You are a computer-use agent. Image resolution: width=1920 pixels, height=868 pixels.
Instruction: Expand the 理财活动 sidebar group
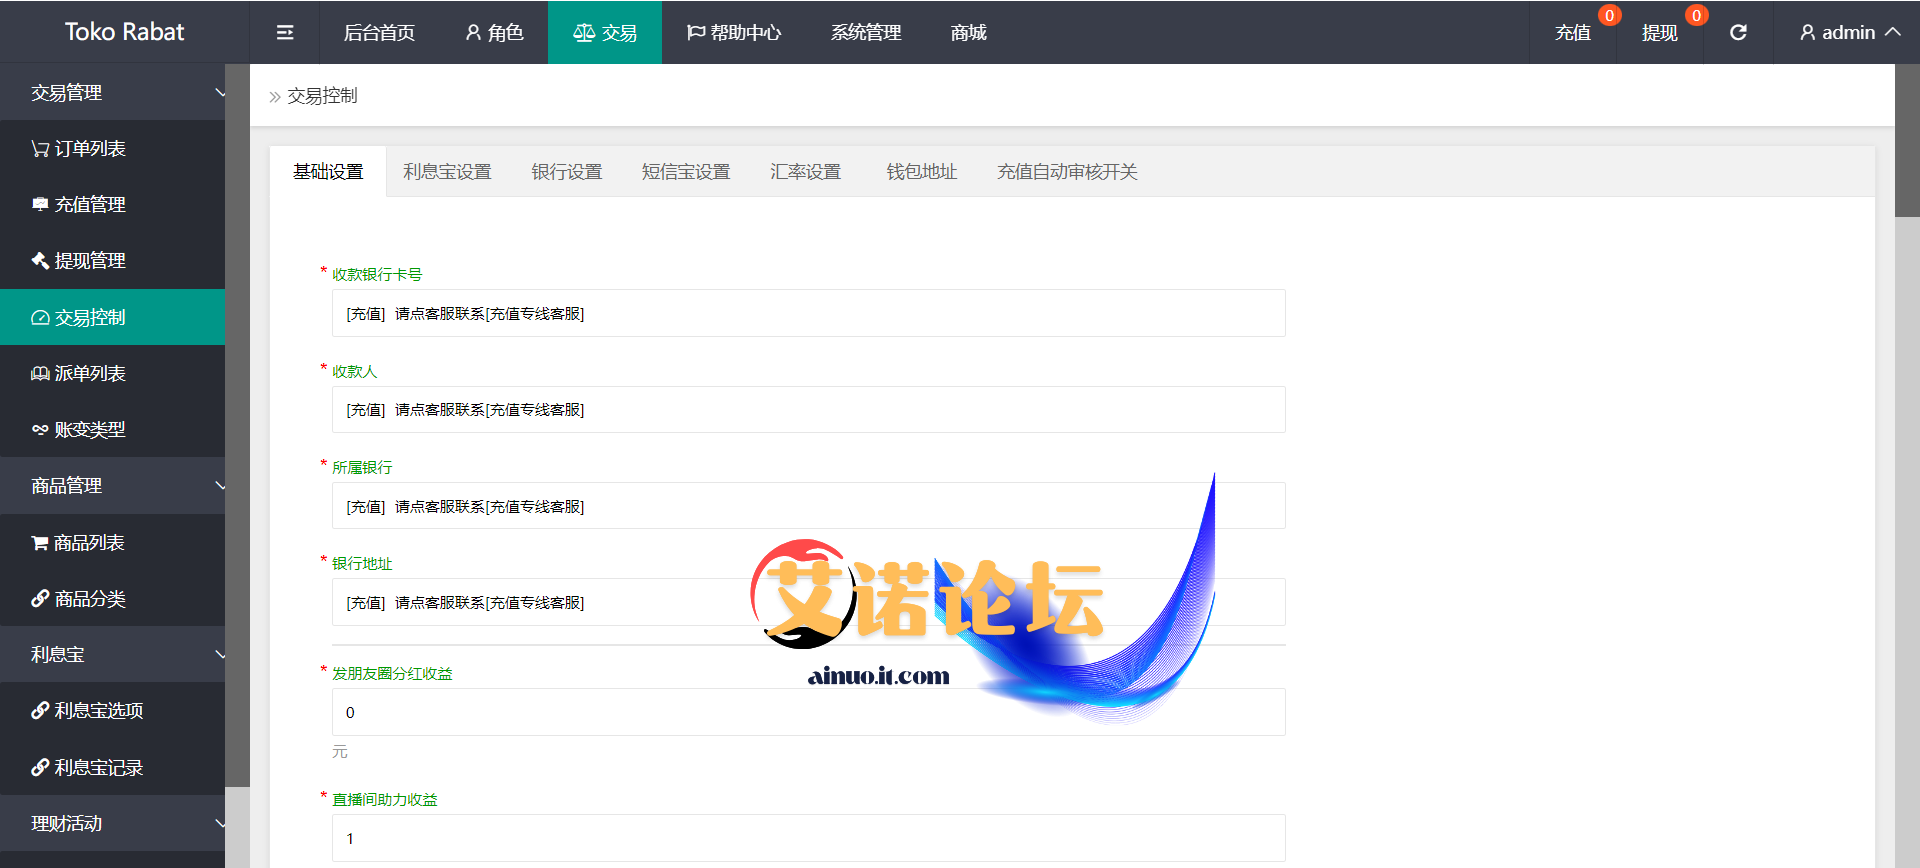(112, 824)
